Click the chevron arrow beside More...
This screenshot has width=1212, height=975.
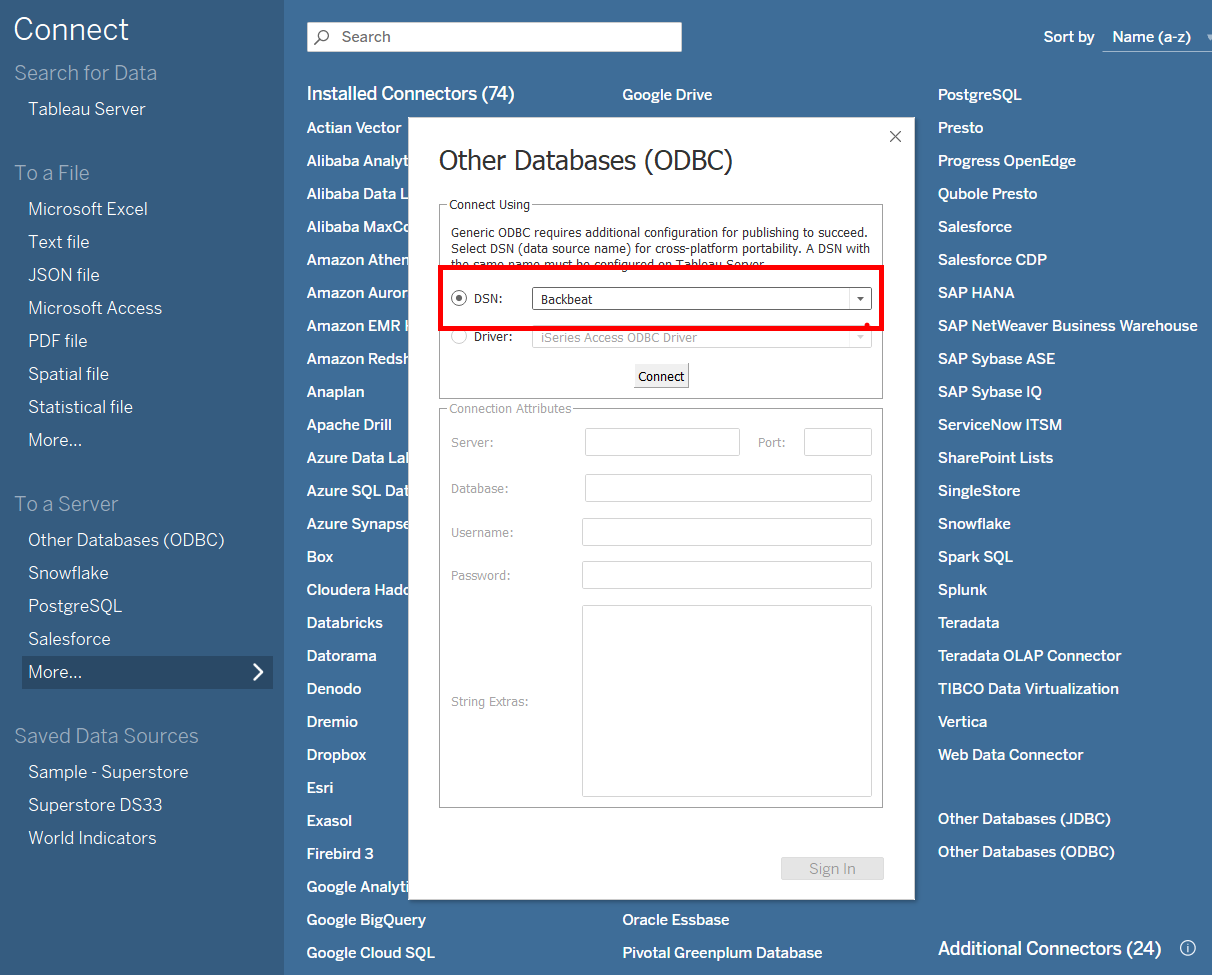click(x=258, y=672)
